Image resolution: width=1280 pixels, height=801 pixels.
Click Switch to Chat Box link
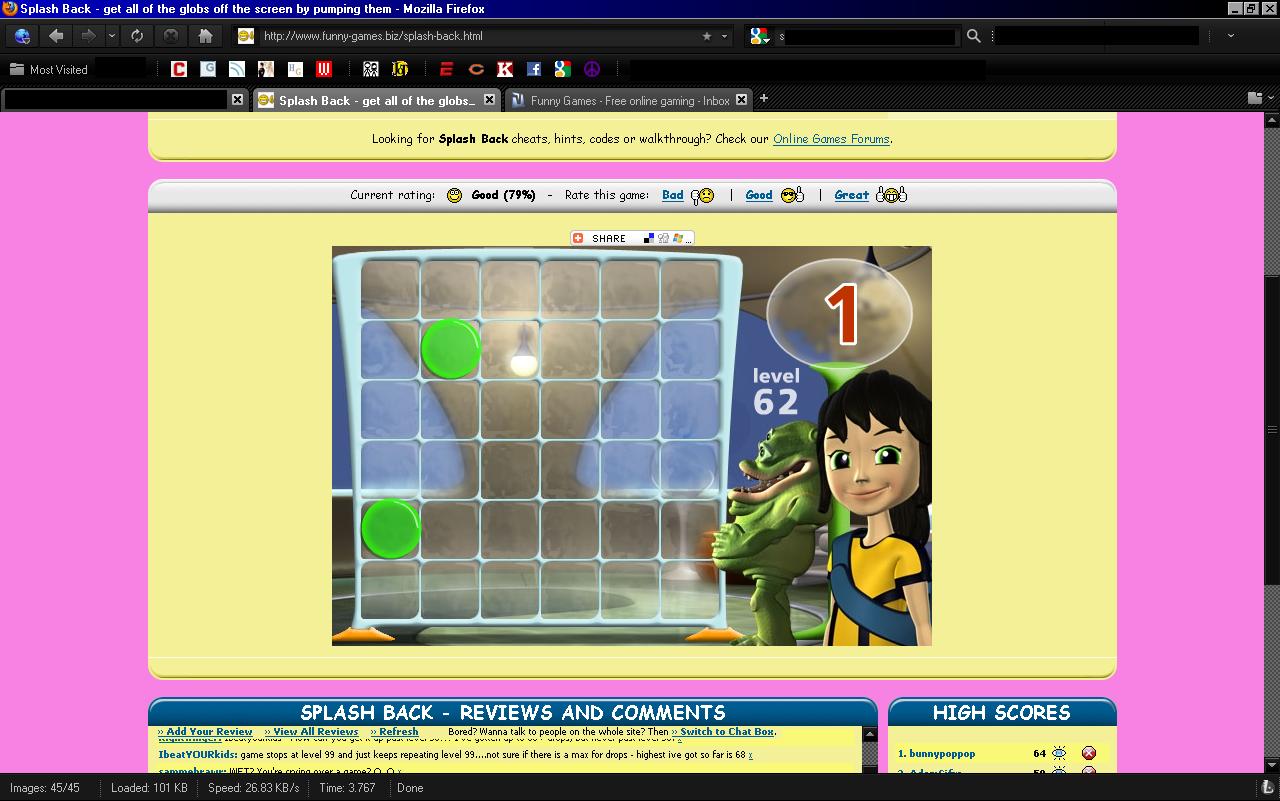point(723,731)
